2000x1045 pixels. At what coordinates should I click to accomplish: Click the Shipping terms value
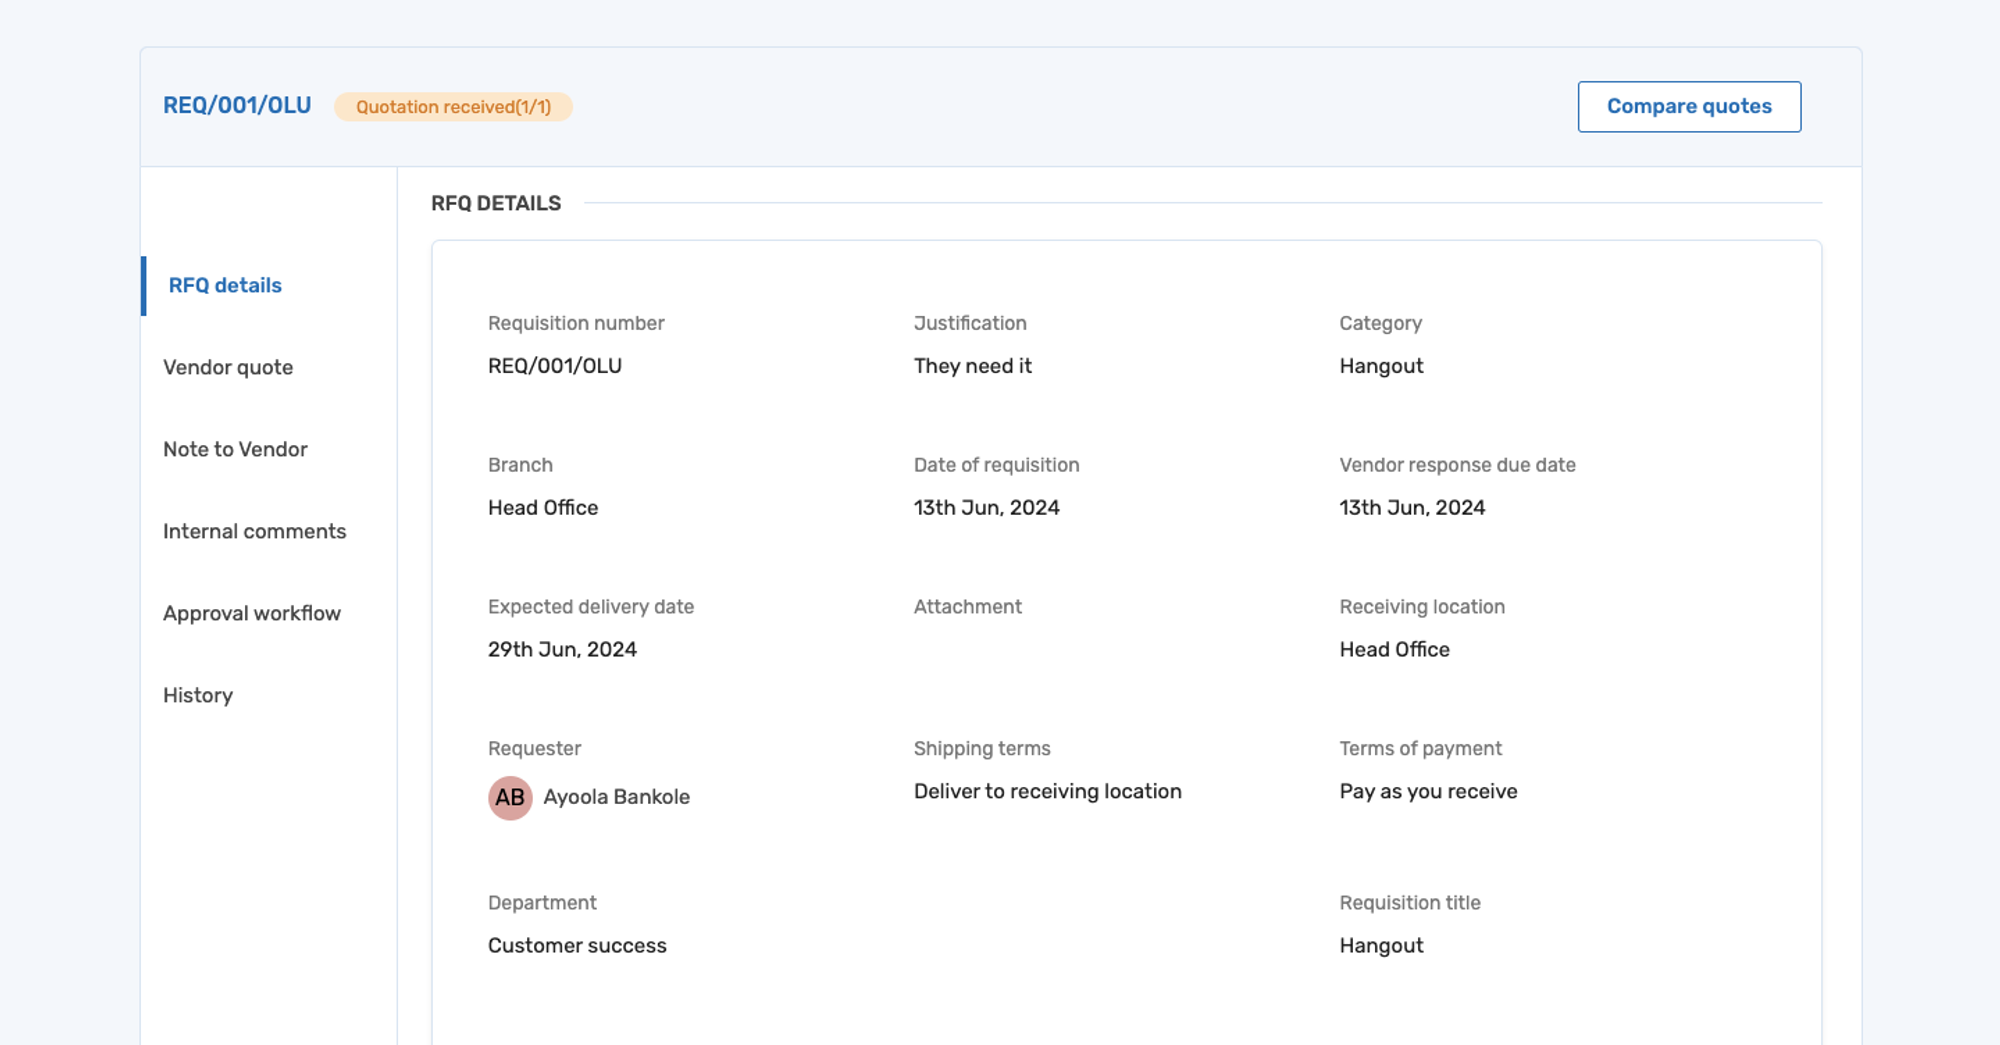(x=1047, y=791)
